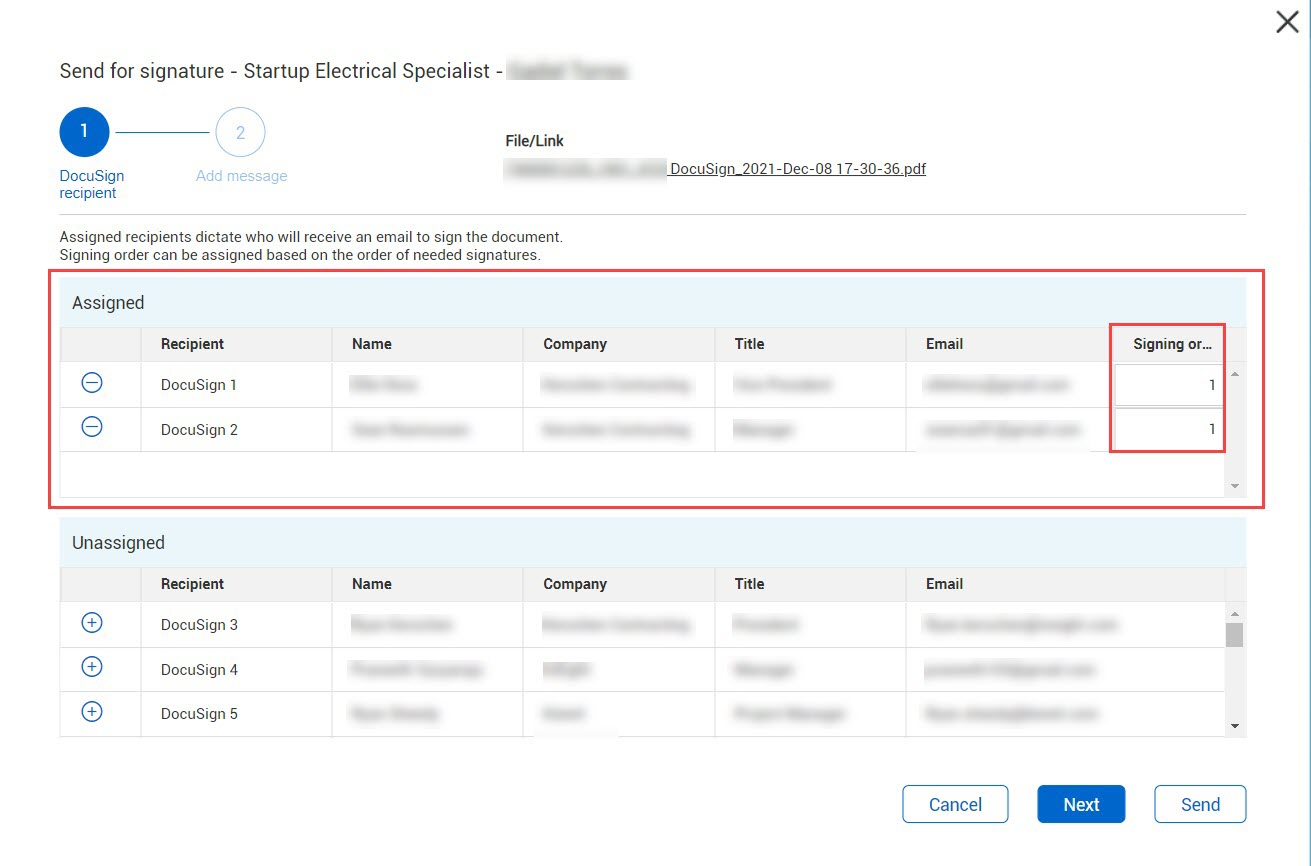
Task: Click the Assigned table Title header
Action: (811, 344)
